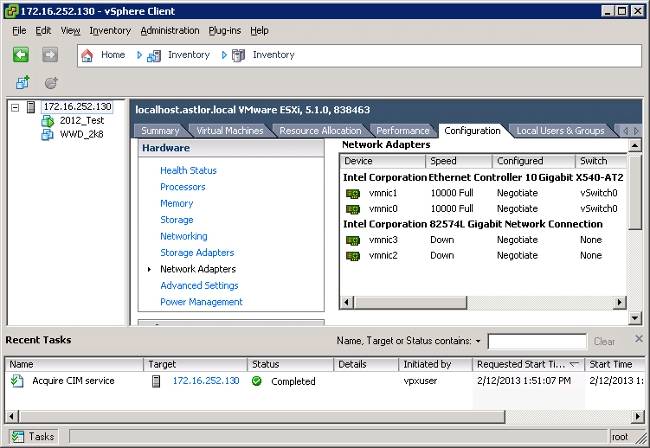Open the Edit menu
The image size is (650, 448).
point(43,31)
